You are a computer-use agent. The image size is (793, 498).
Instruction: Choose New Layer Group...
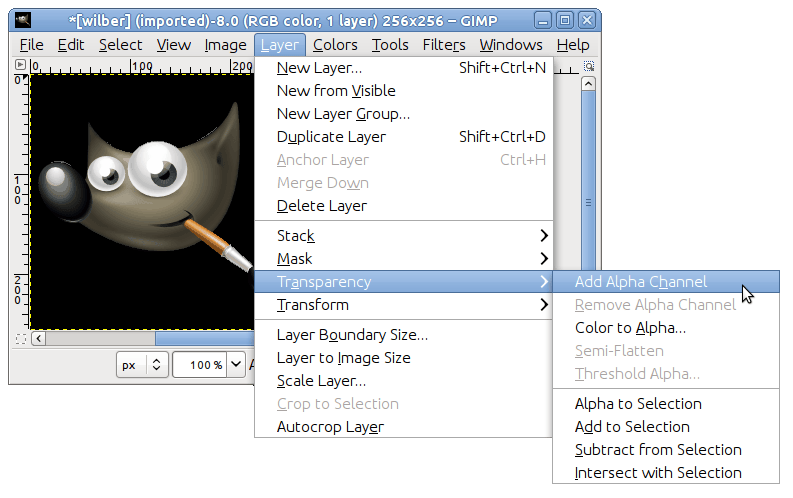[404, 114]
